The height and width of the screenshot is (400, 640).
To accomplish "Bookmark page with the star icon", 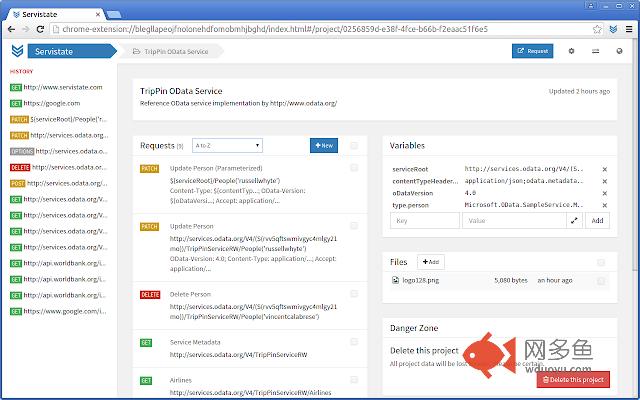I will (597, 29).
